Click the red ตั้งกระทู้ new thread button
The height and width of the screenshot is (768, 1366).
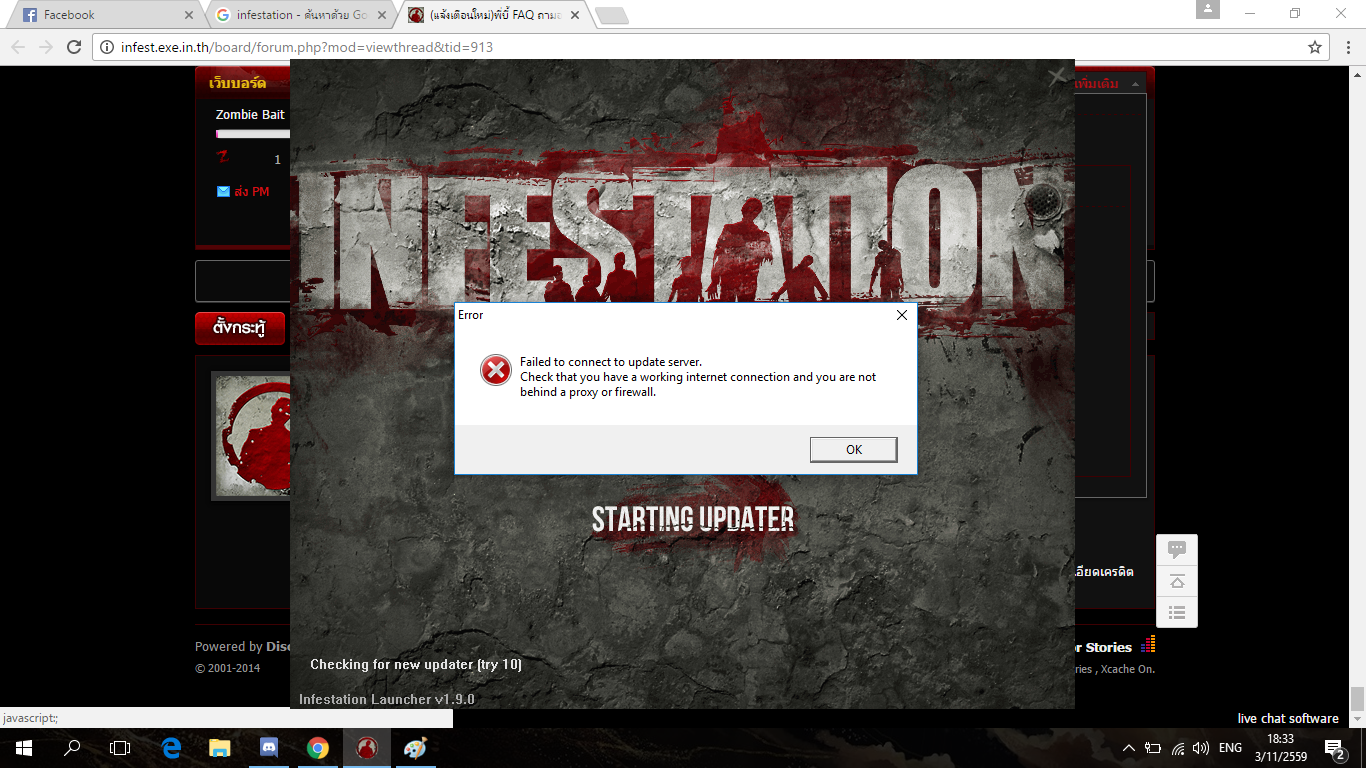240,328
